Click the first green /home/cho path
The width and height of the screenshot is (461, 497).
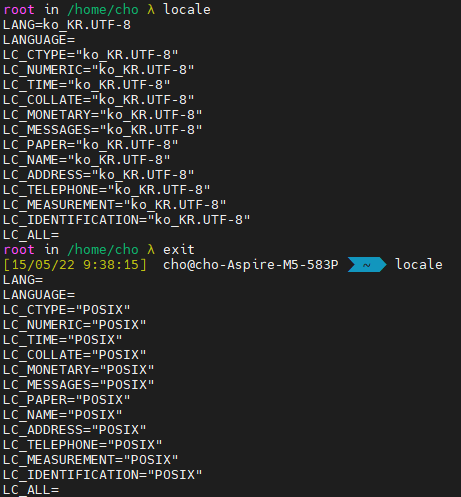pos(103,10)
